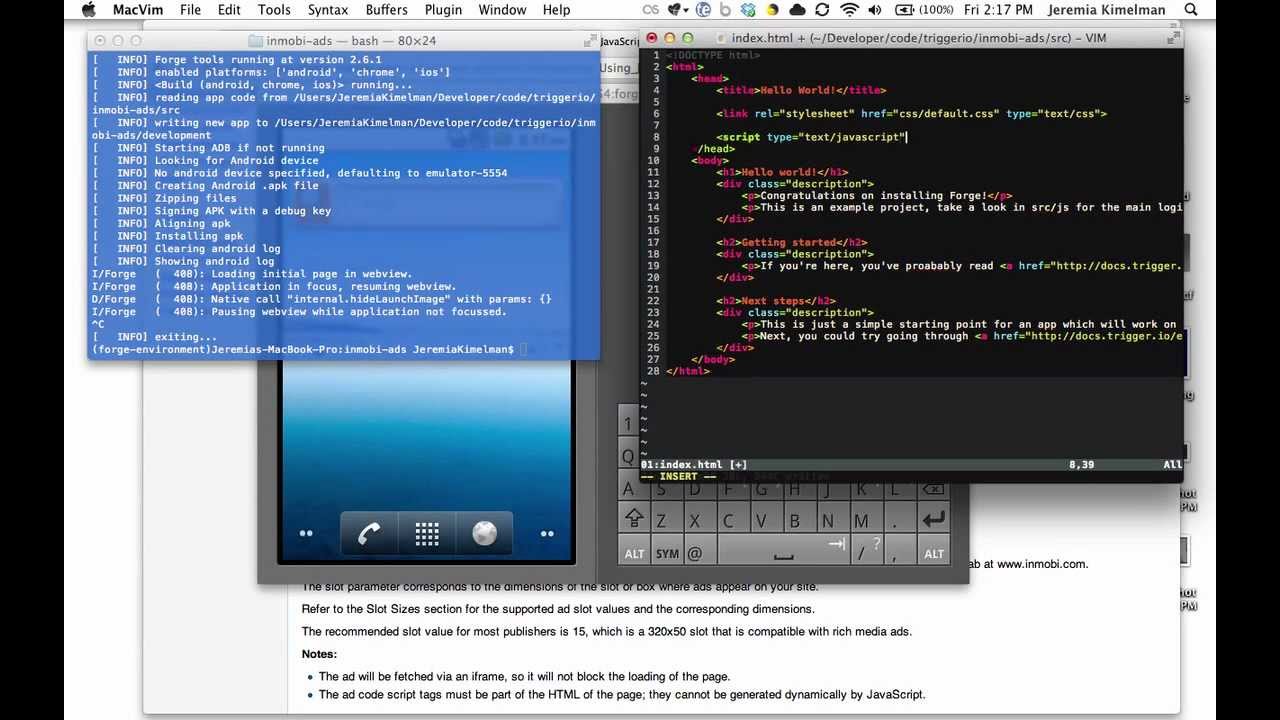Click the battery status icon
The image size is (1280, 720).
click(x=906, y=10)
